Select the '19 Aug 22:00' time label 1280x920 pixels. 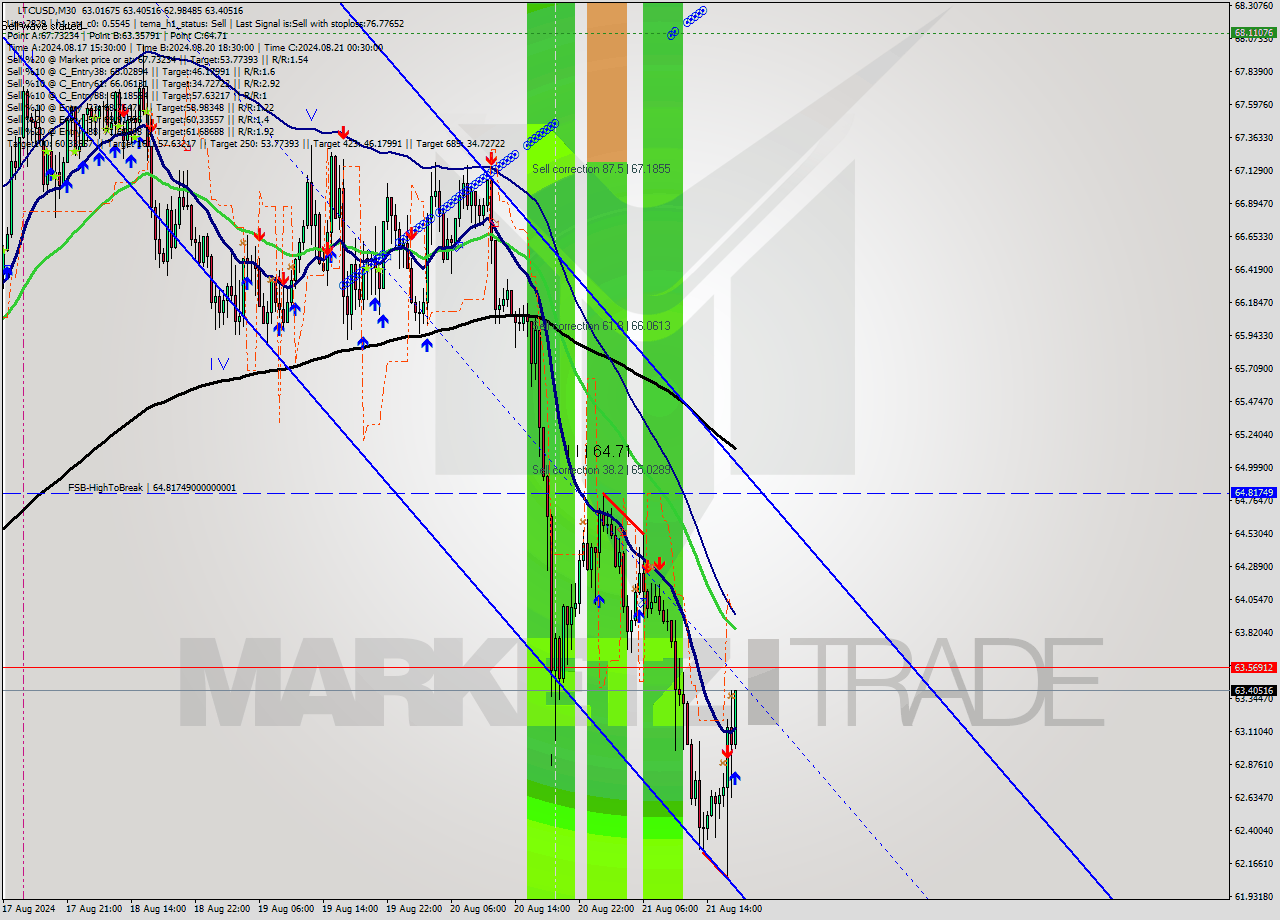pos(414,909)
